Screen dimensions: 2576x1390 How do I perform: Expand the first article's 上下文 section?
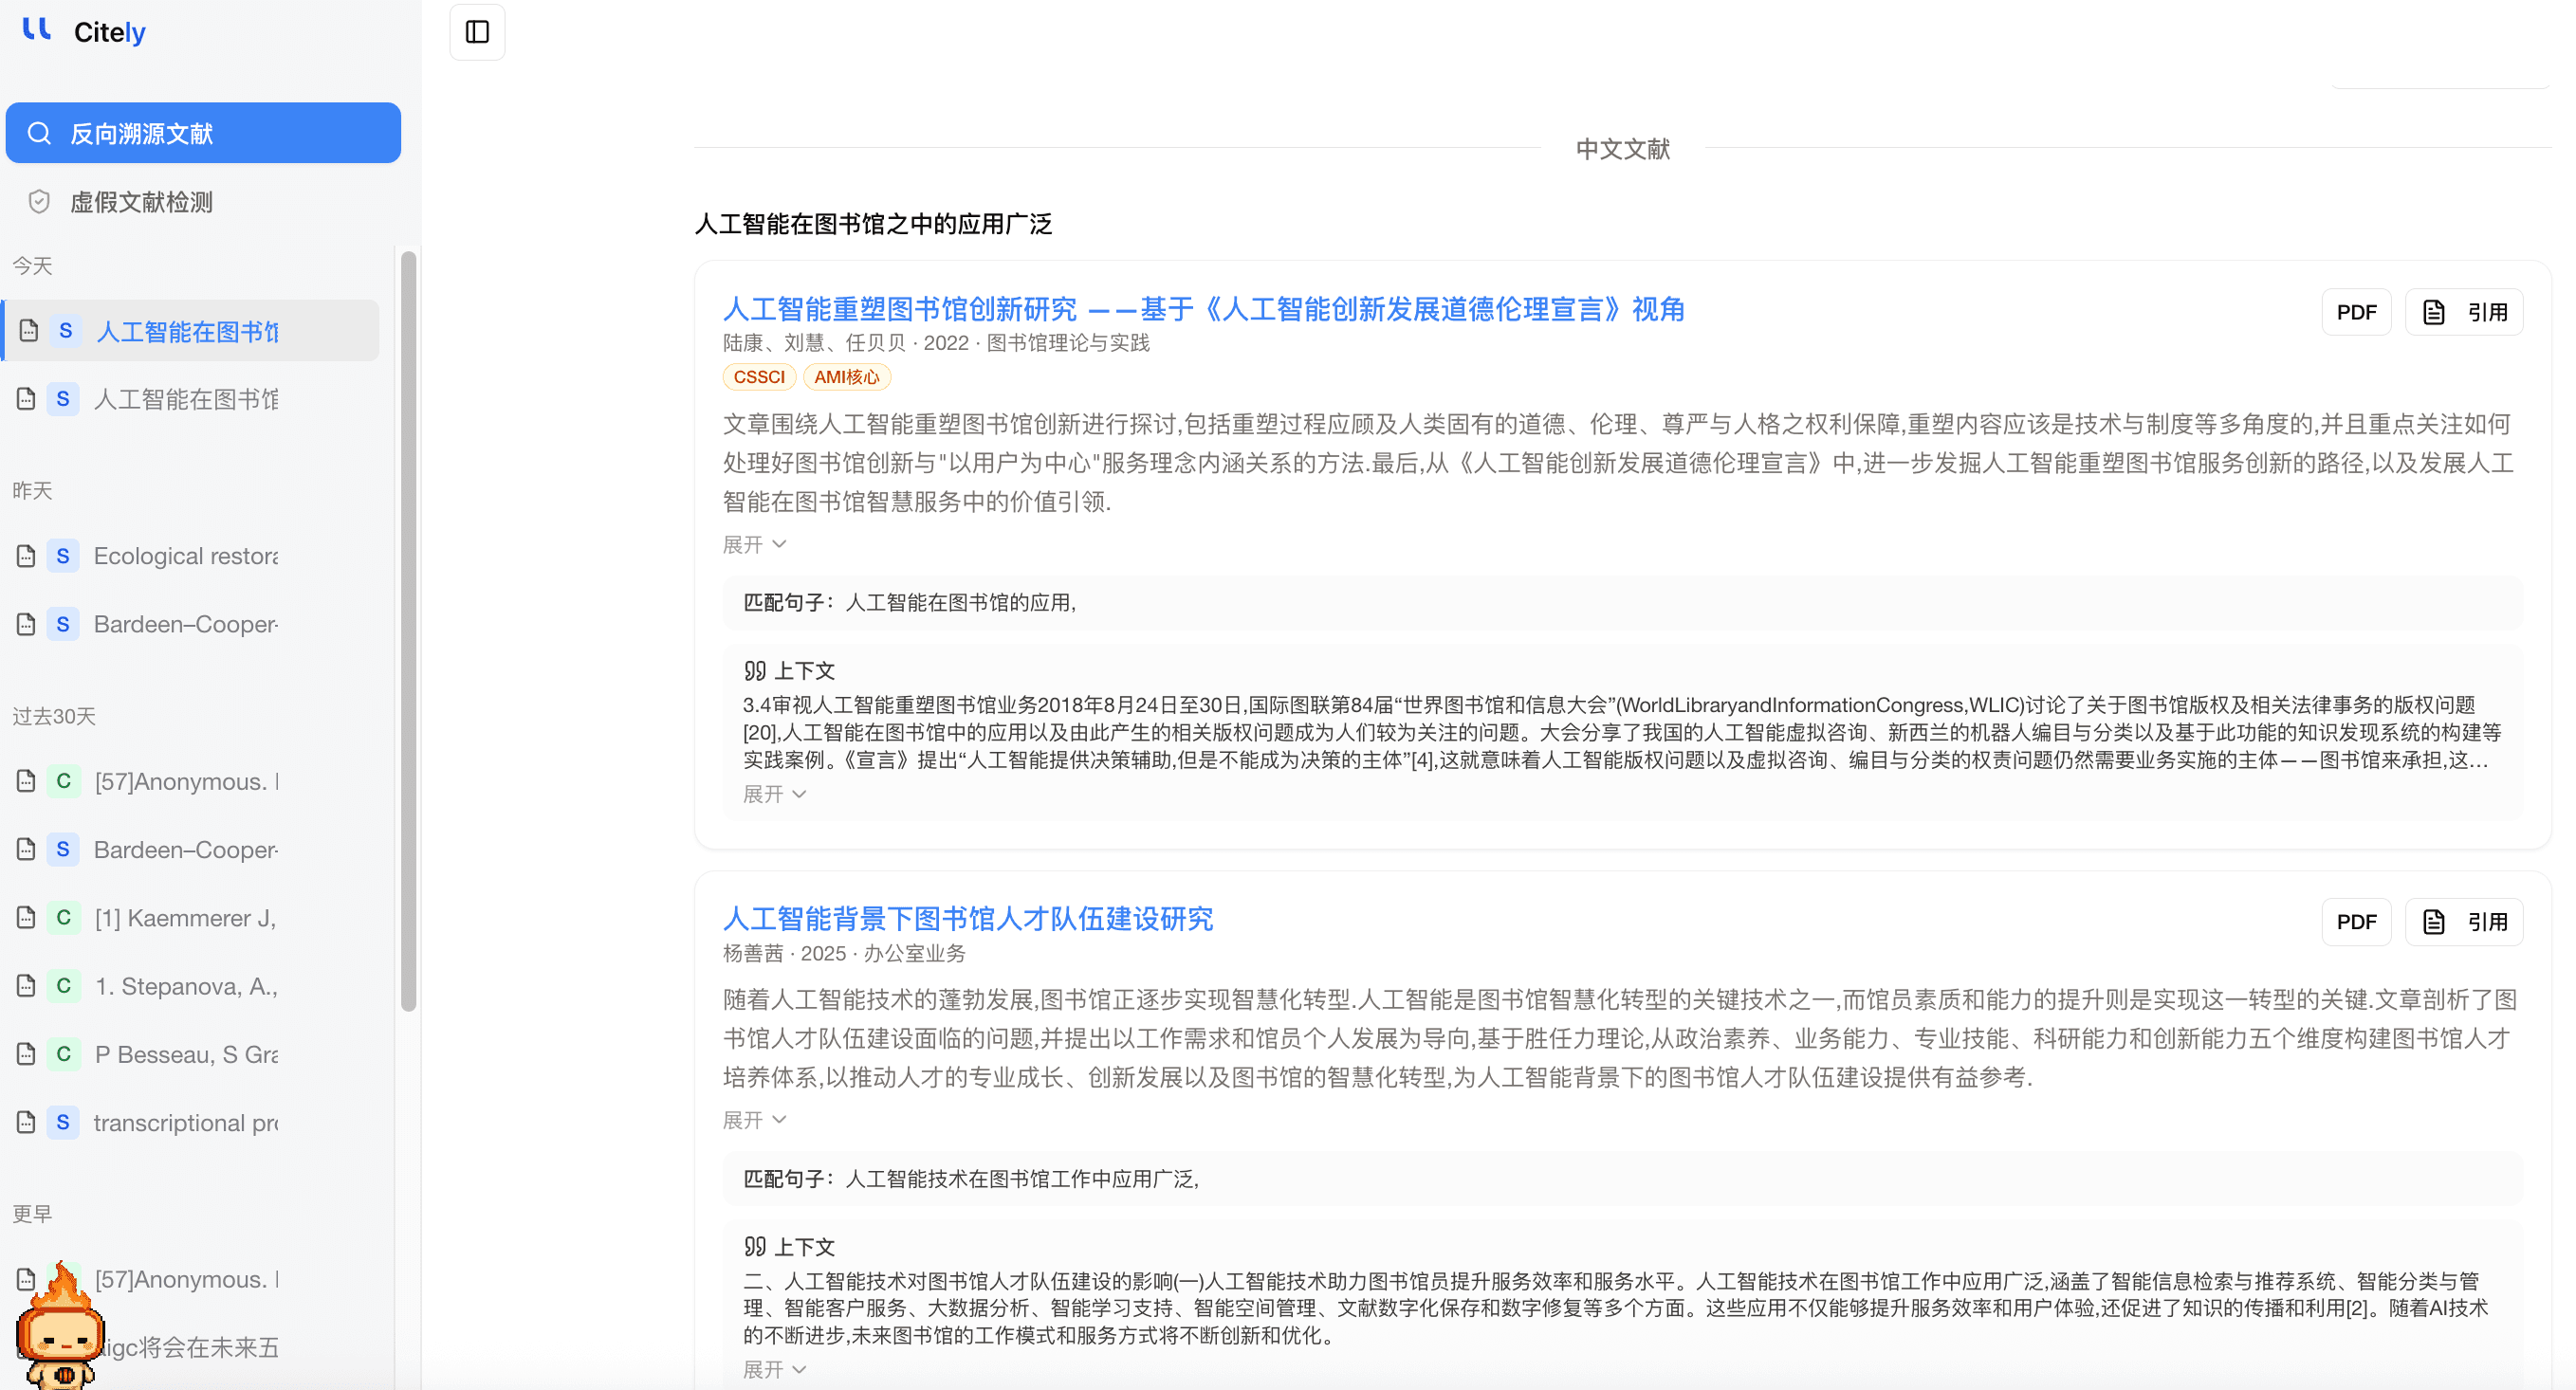(775, 794)
